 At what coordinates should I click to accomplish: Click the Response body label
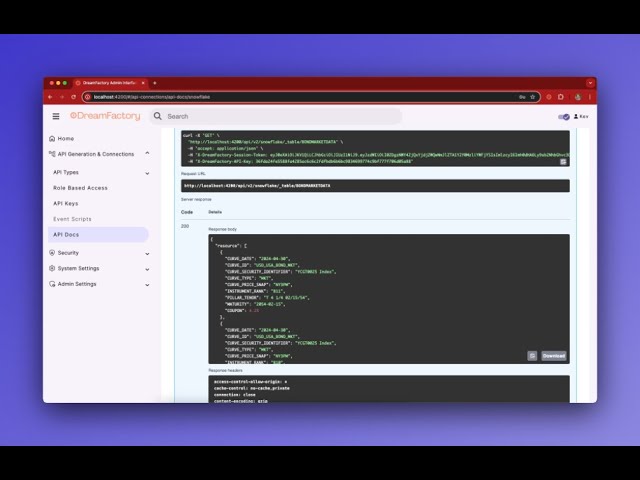pos(222,229)
